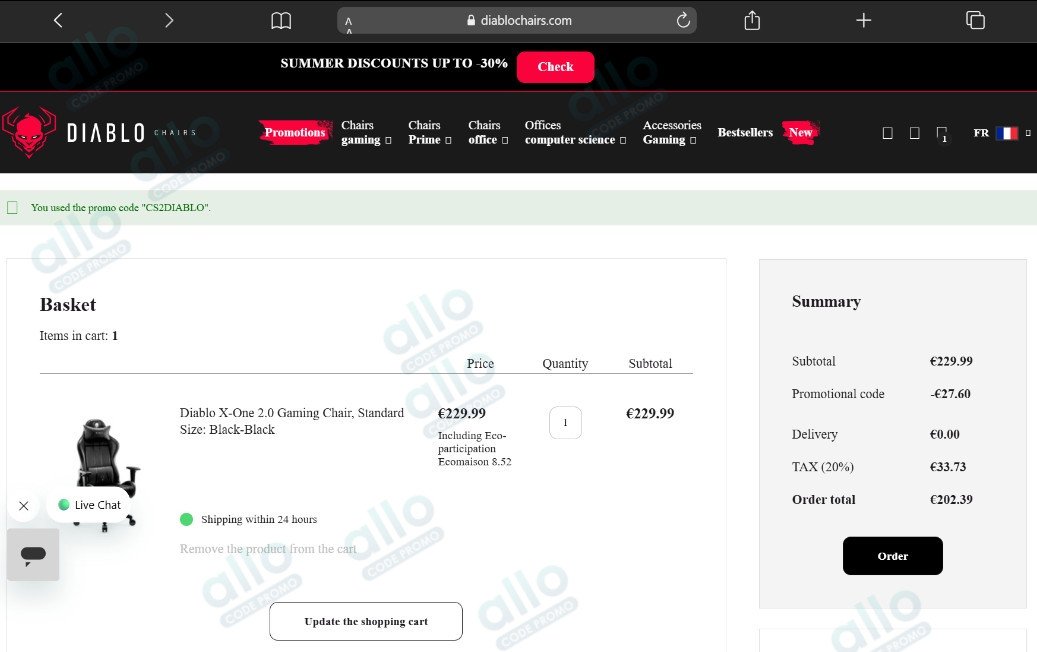Image resolution: width=1037 pixels, height=652 pixels.
Task: Click the diablochairs.com address bar
Action: (517, 20)
